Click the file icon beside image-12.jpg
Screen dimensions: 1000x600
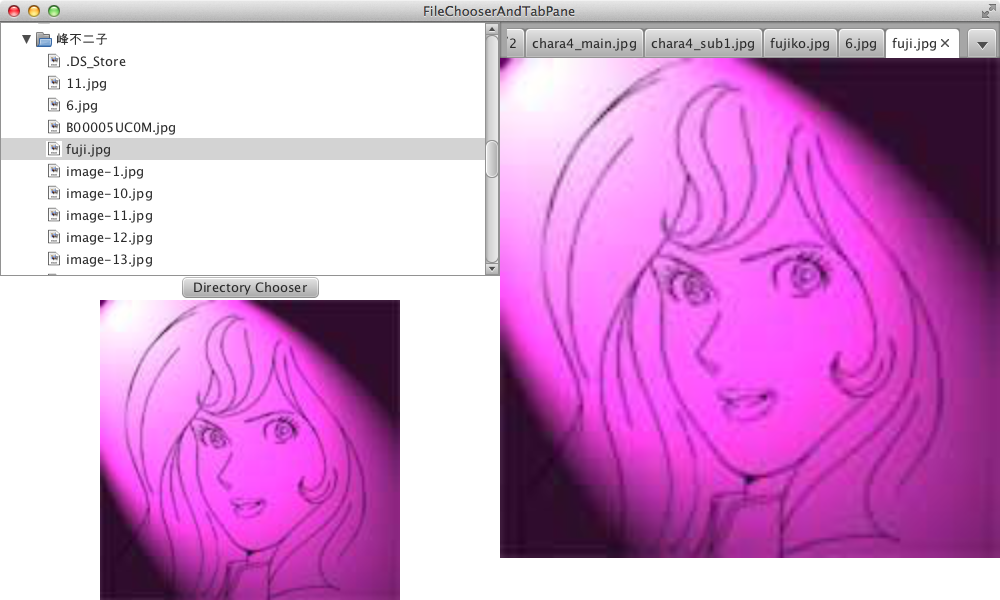click(x=54, y=237)
